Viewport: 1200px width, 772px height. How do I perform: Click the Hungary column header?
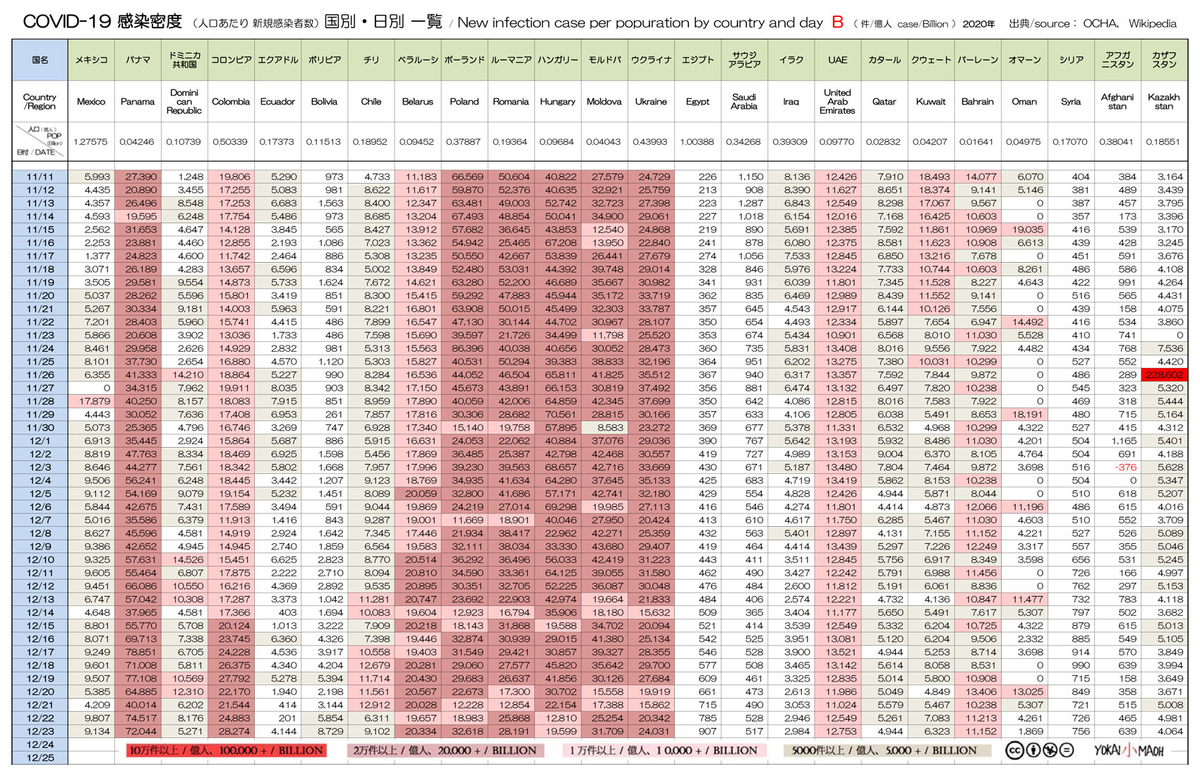(x=558, y=101)
